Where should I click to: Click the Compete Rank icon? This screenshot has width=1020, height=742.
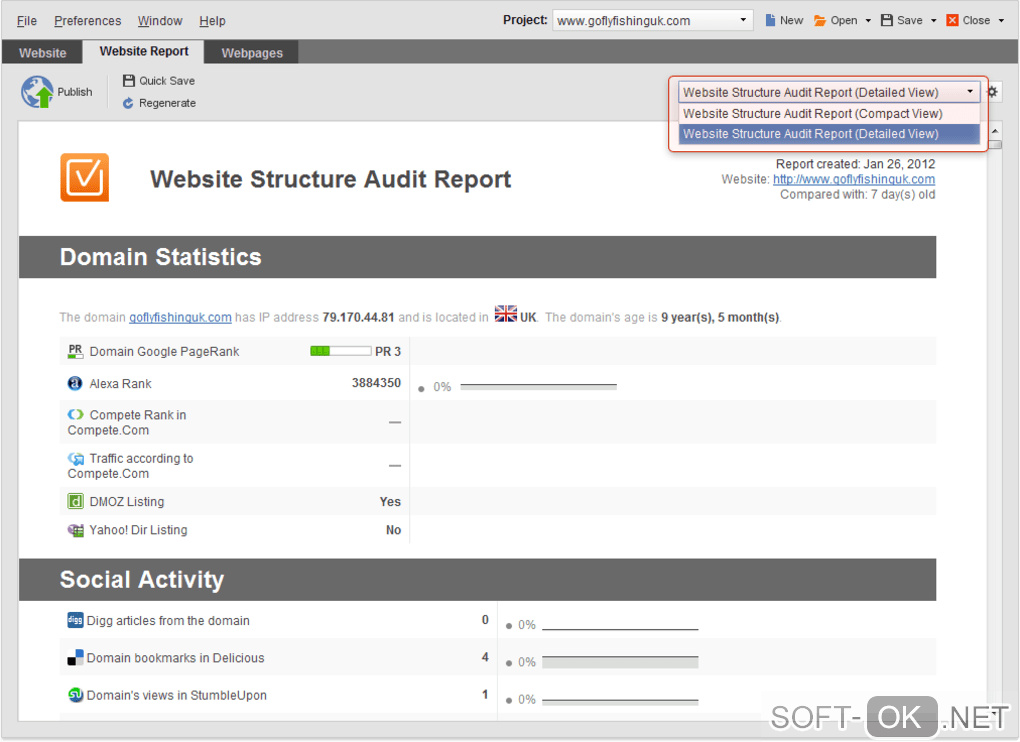75,414
